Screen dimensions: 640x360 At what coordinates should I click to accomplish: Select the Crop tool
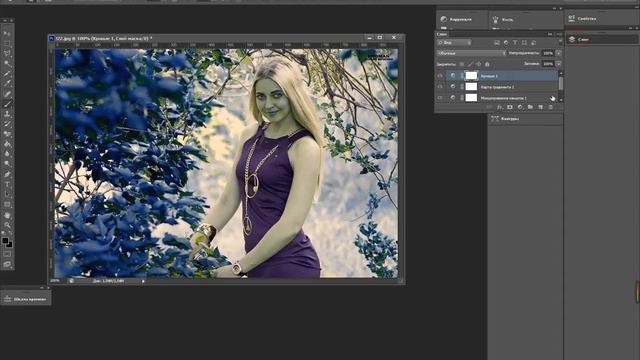click(x=7, y=74)
